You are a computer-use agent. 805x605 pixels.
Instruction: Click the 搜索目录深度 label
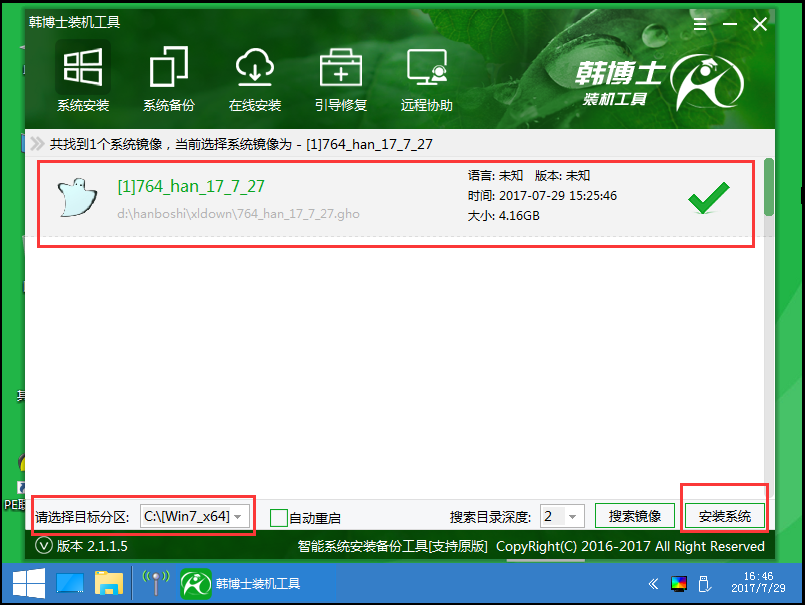tap(490, 517)
